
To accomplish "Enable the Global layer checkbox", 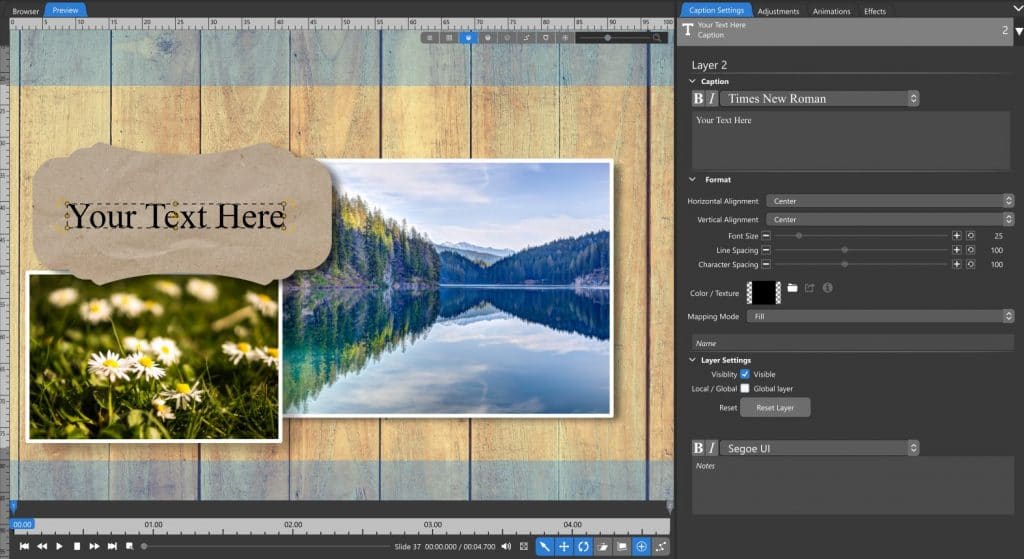I will tap(744, 389).
